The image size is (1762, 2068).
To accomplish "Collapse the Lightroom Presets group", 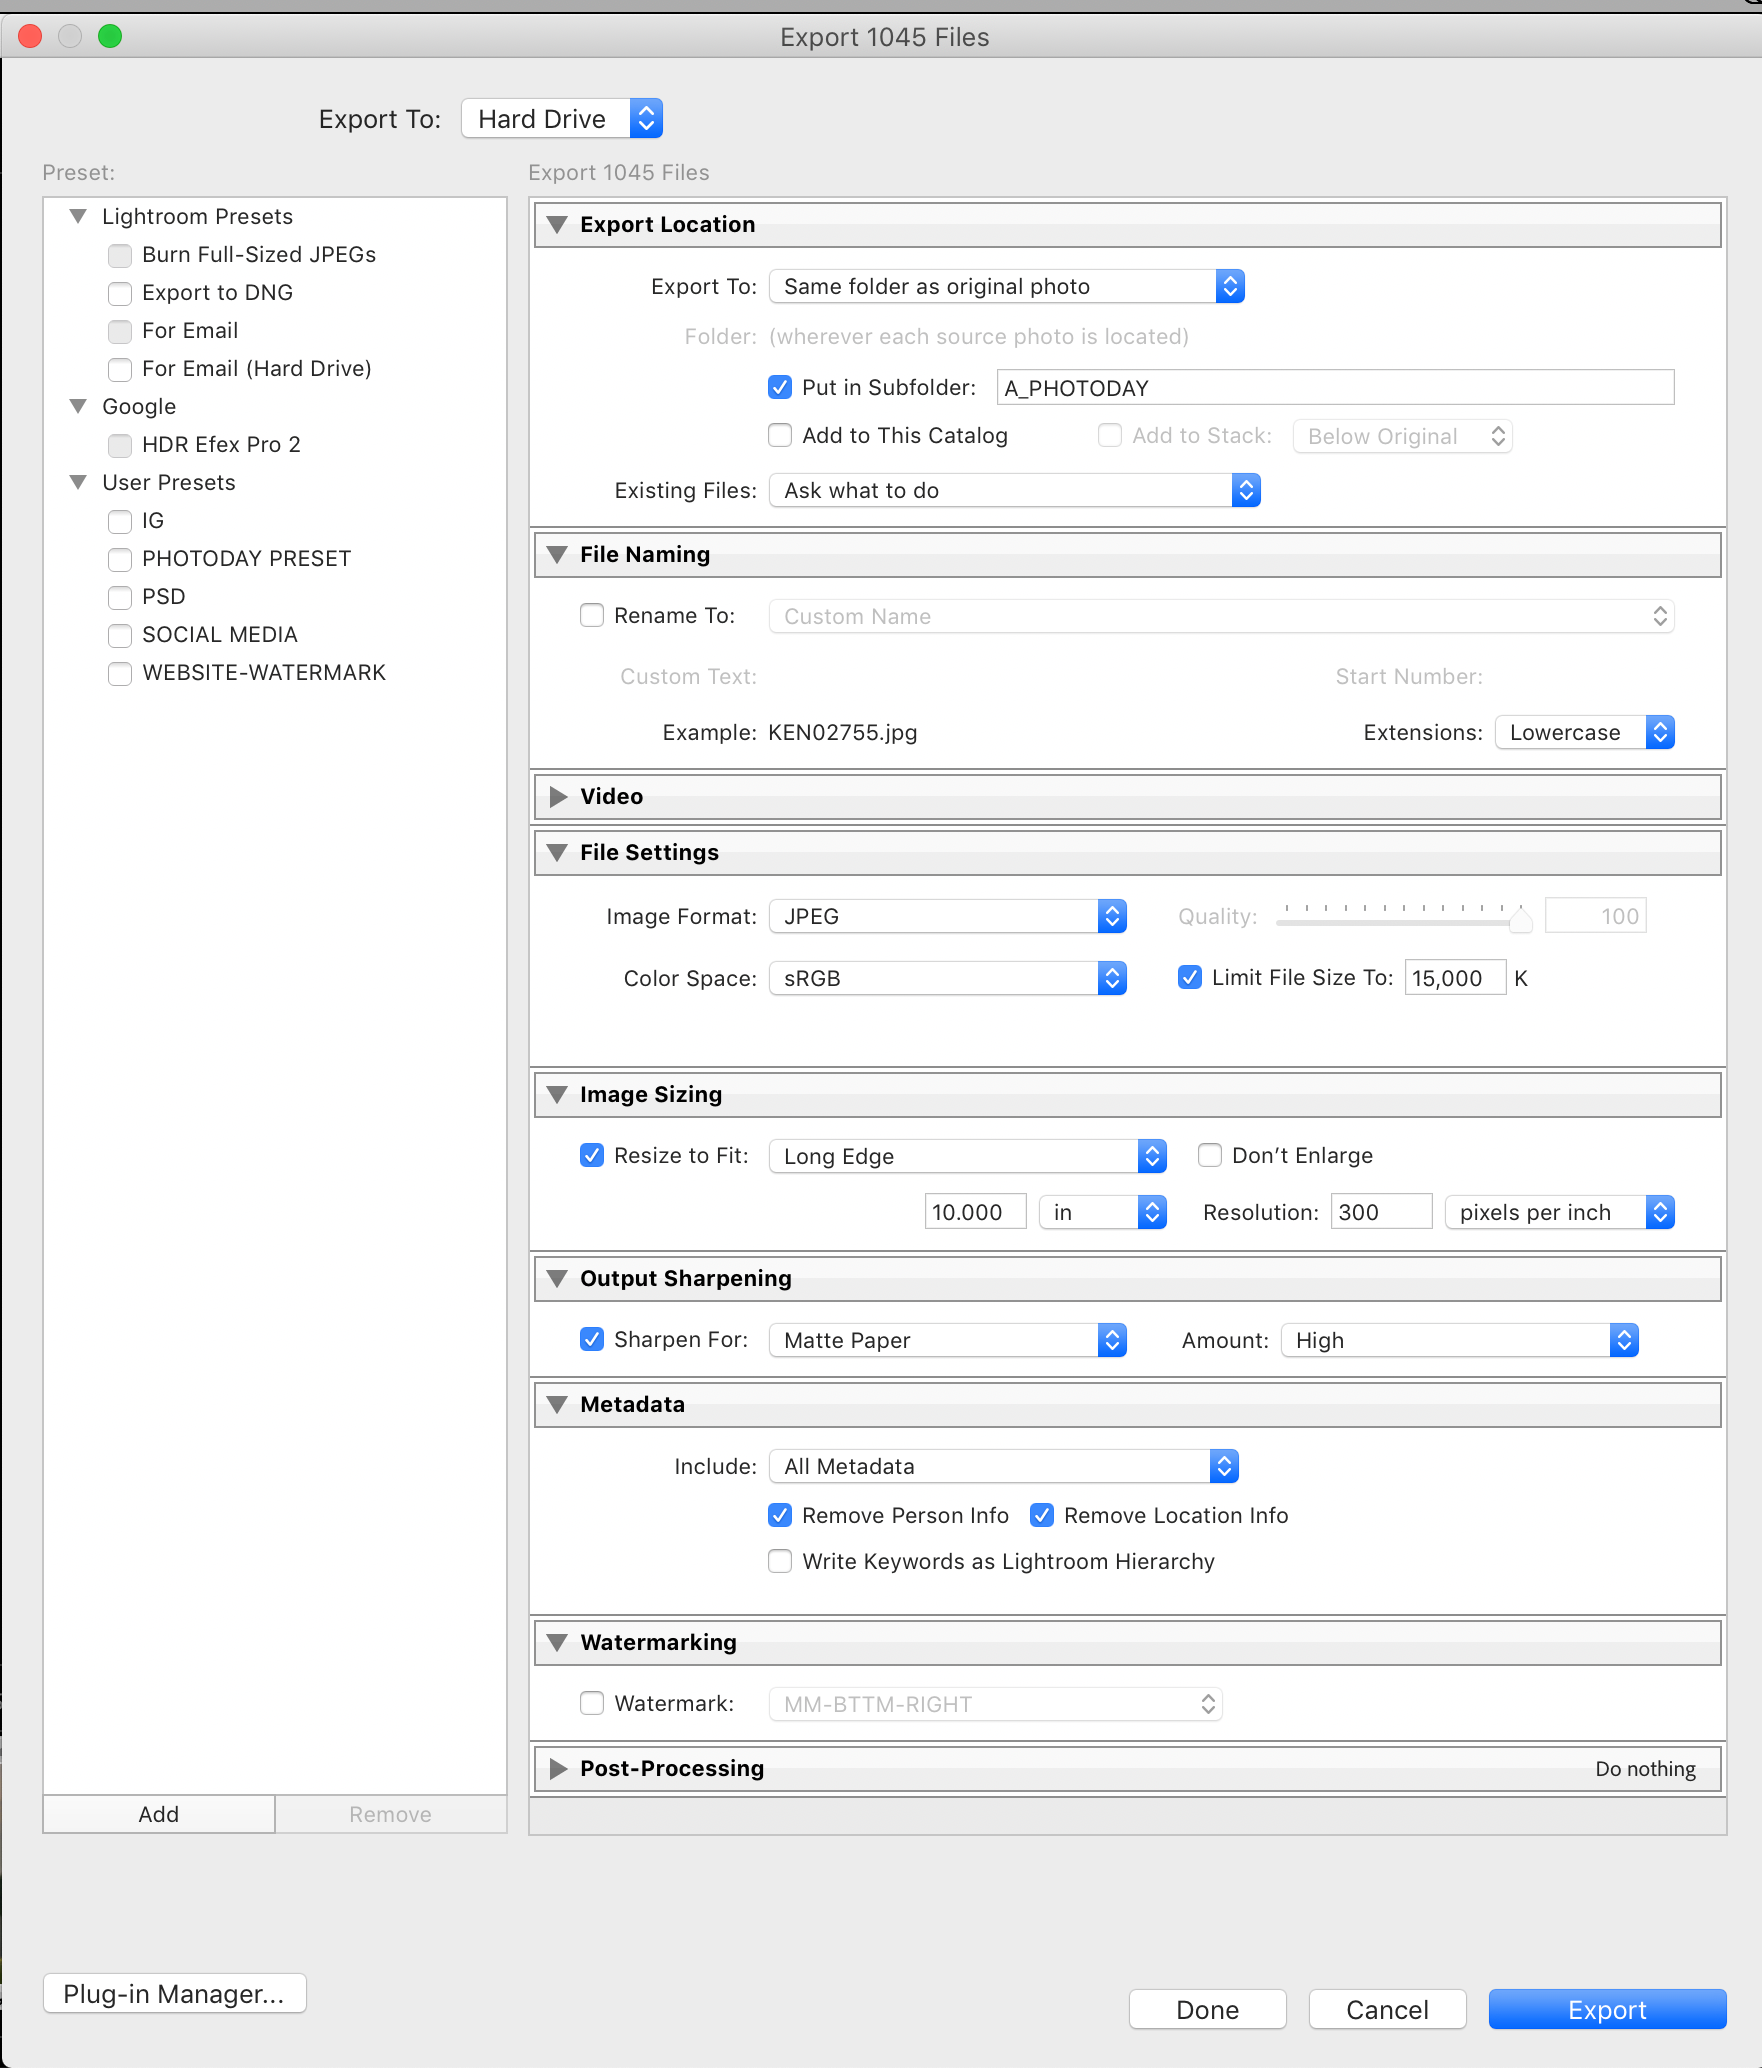I will (78, 216).
